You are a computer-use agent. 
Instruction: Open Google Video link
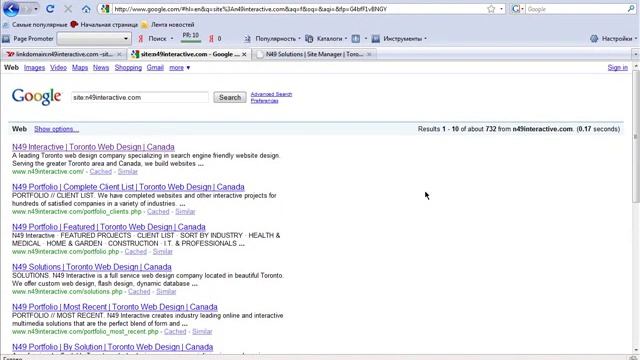(58, 68)
